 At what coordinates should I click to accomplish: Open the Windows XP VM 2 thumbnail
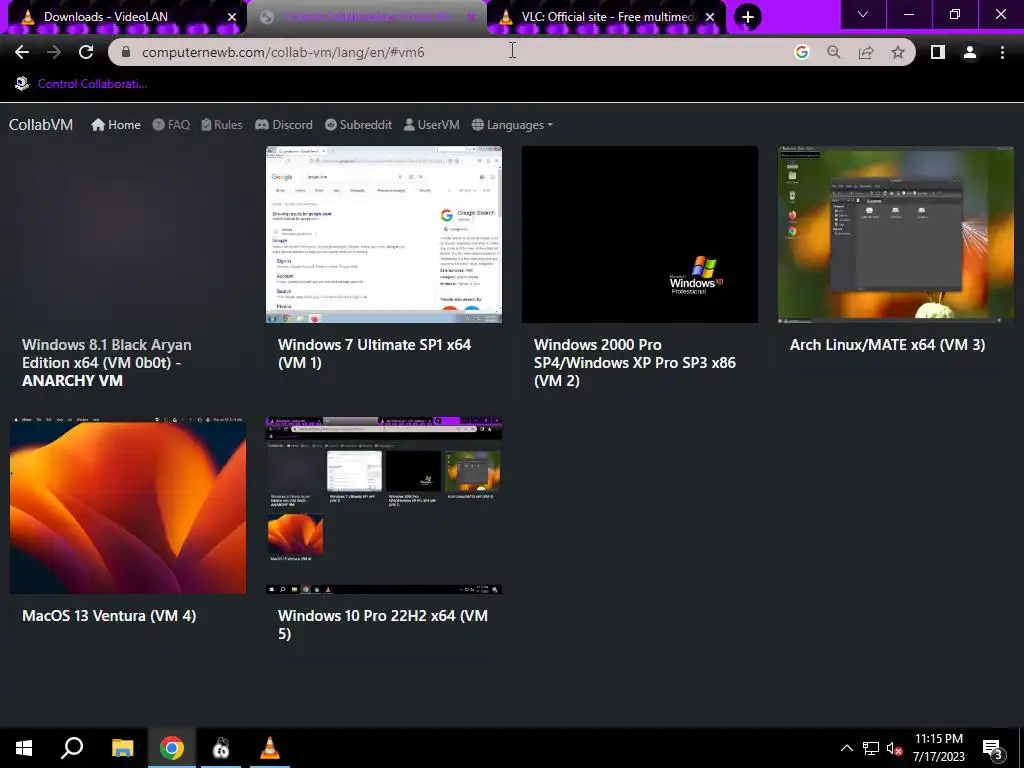[x=640, y=234]
